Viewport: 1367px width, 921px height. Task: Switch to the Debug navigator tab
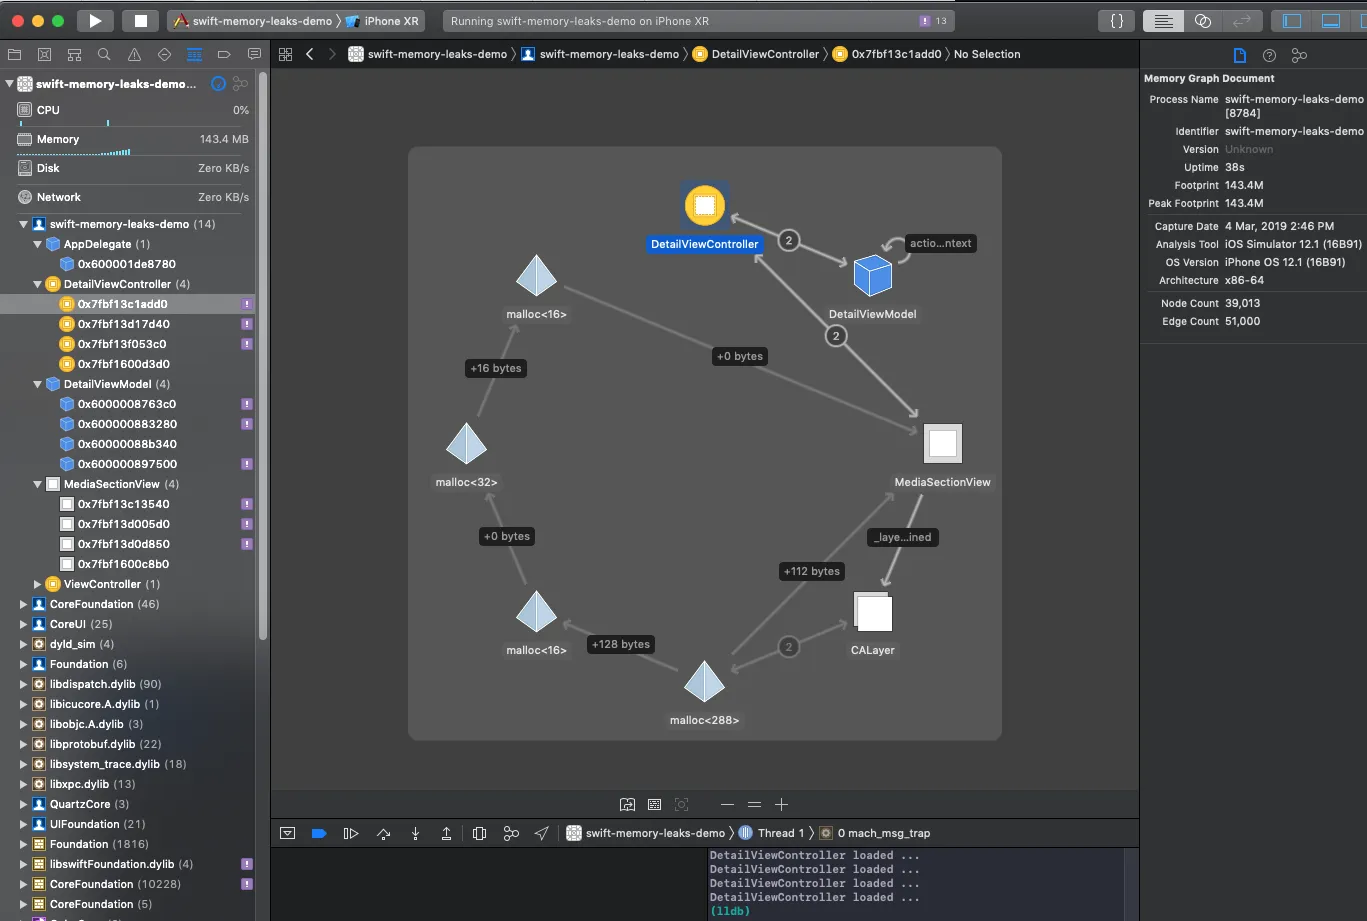coord(194,54)
